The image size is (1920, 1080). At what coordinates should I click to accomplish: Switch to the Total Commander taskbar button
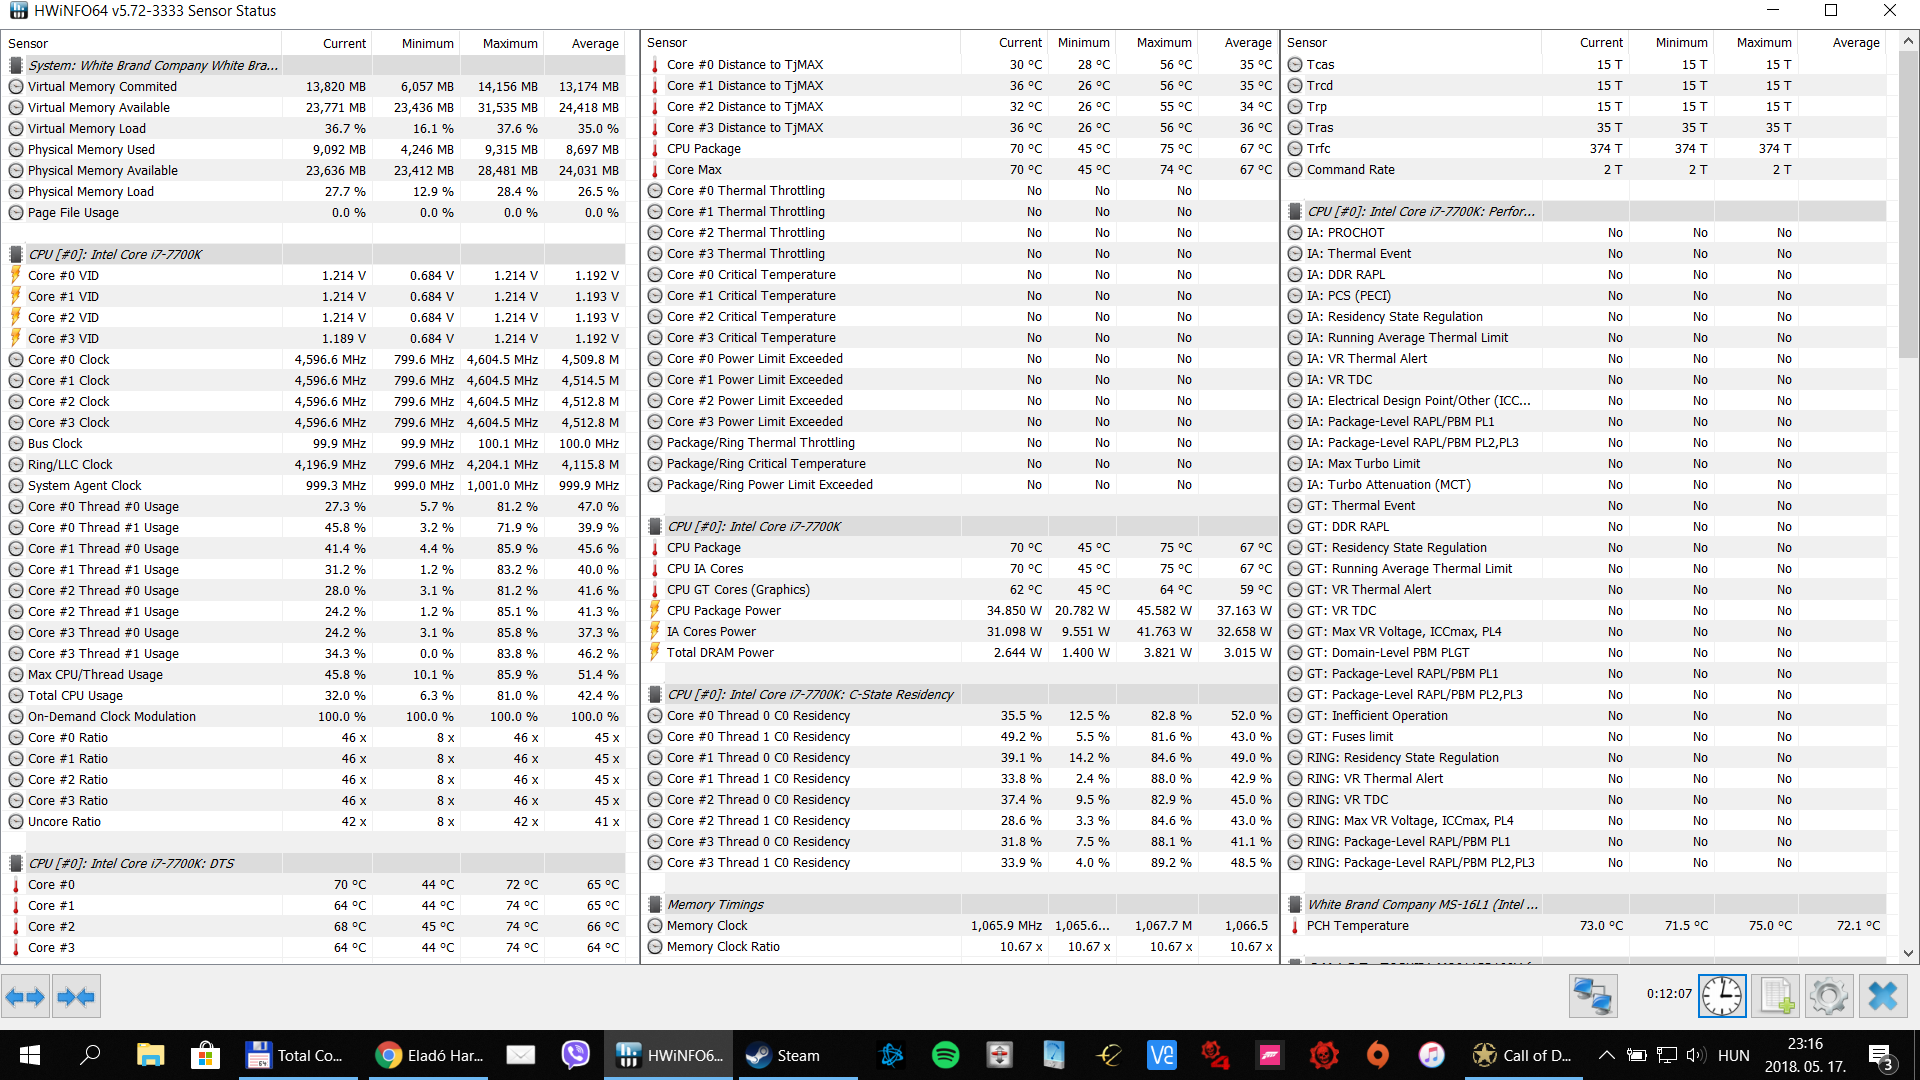click(297, 1055)
